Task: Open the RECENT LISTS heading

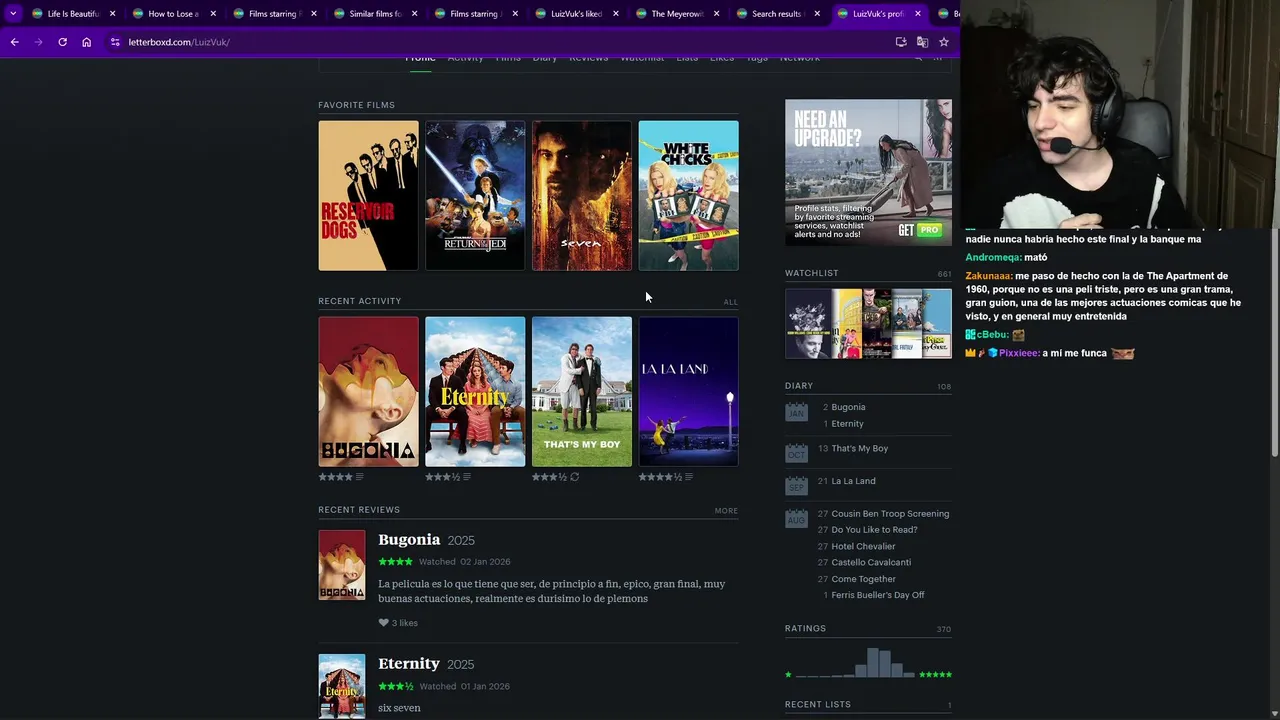Action: pyautogui.click(x=818, y=705)
